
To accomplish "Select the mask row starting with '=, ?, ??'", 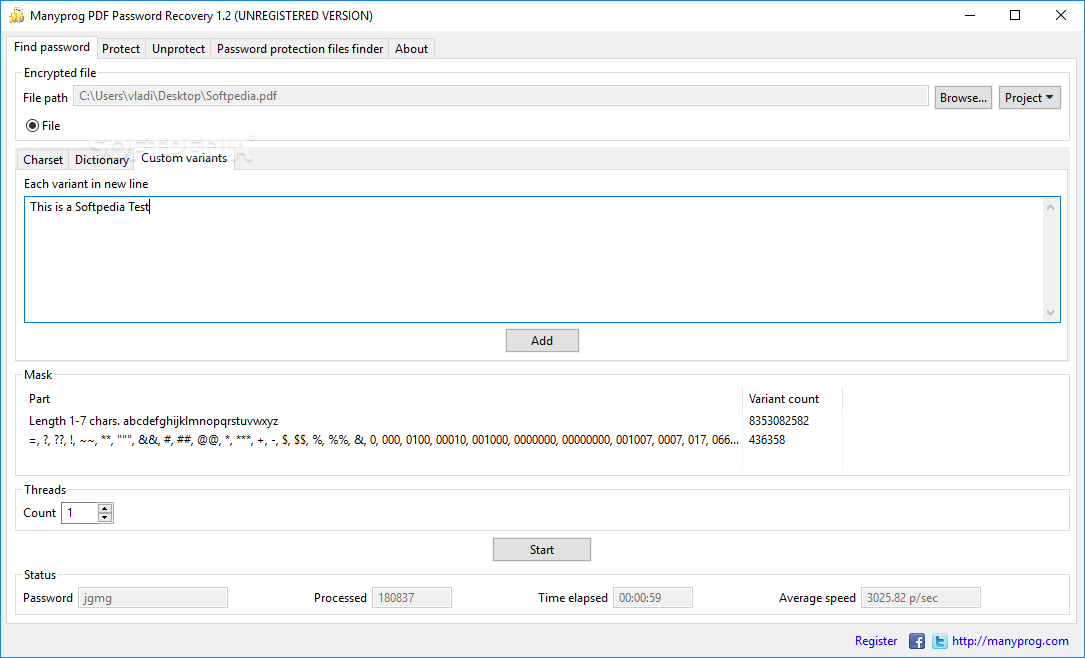I will click(385, 439).
